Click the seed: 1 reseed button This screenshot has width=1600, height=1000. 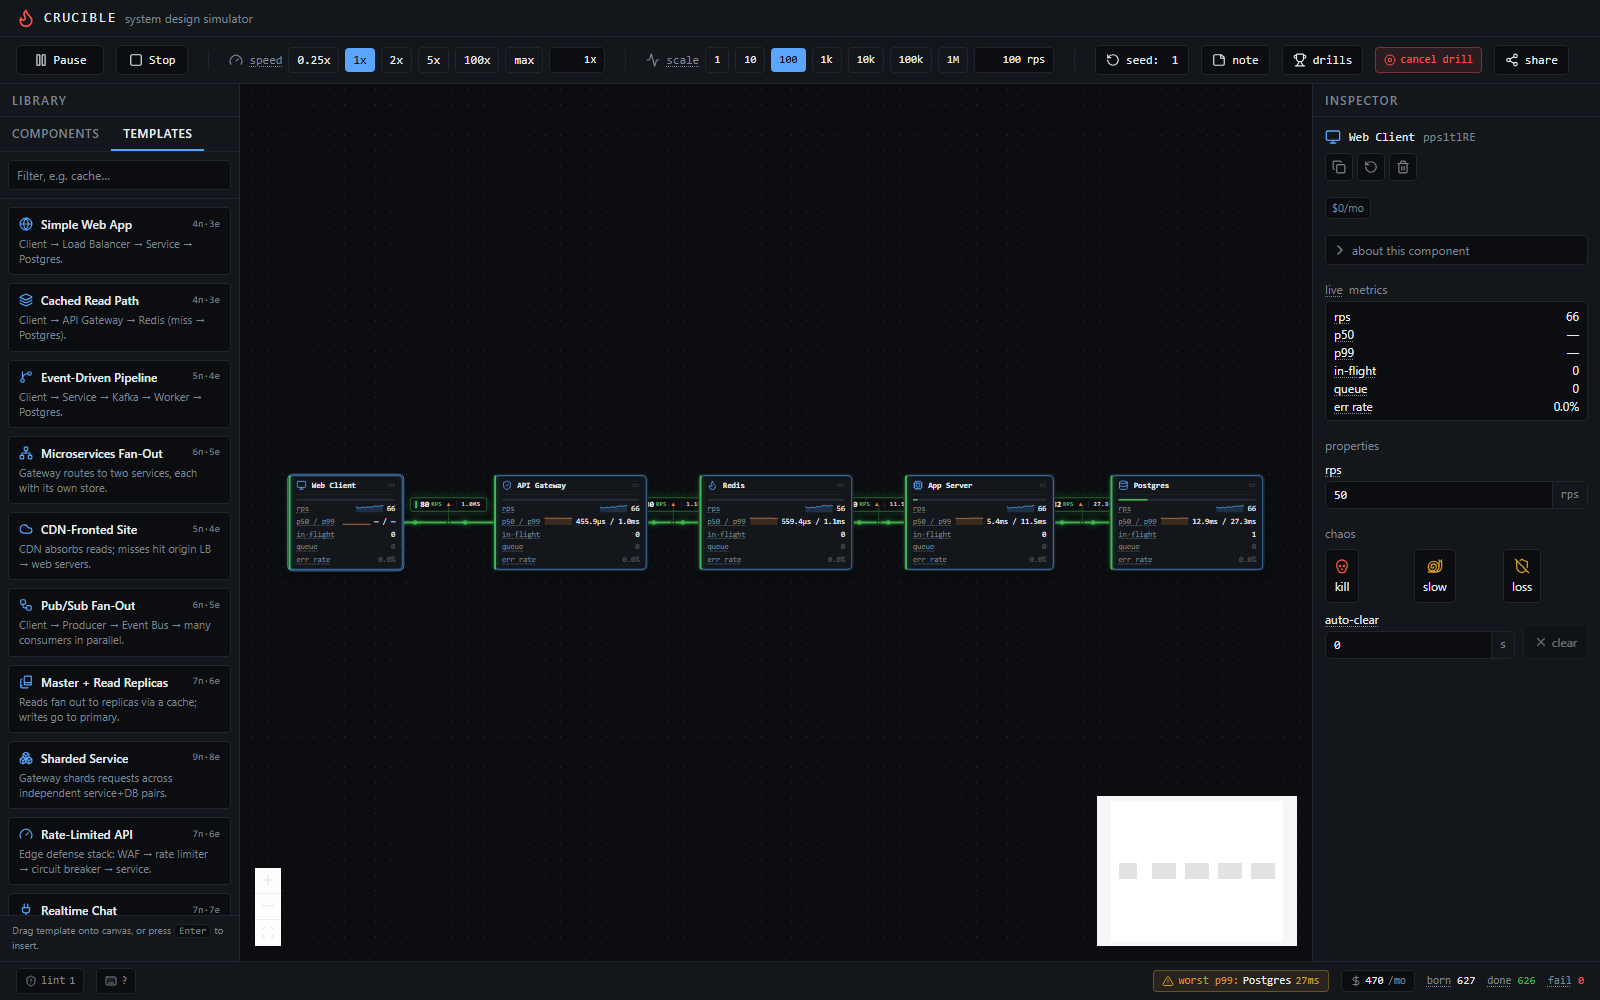tap(1142, 60)
